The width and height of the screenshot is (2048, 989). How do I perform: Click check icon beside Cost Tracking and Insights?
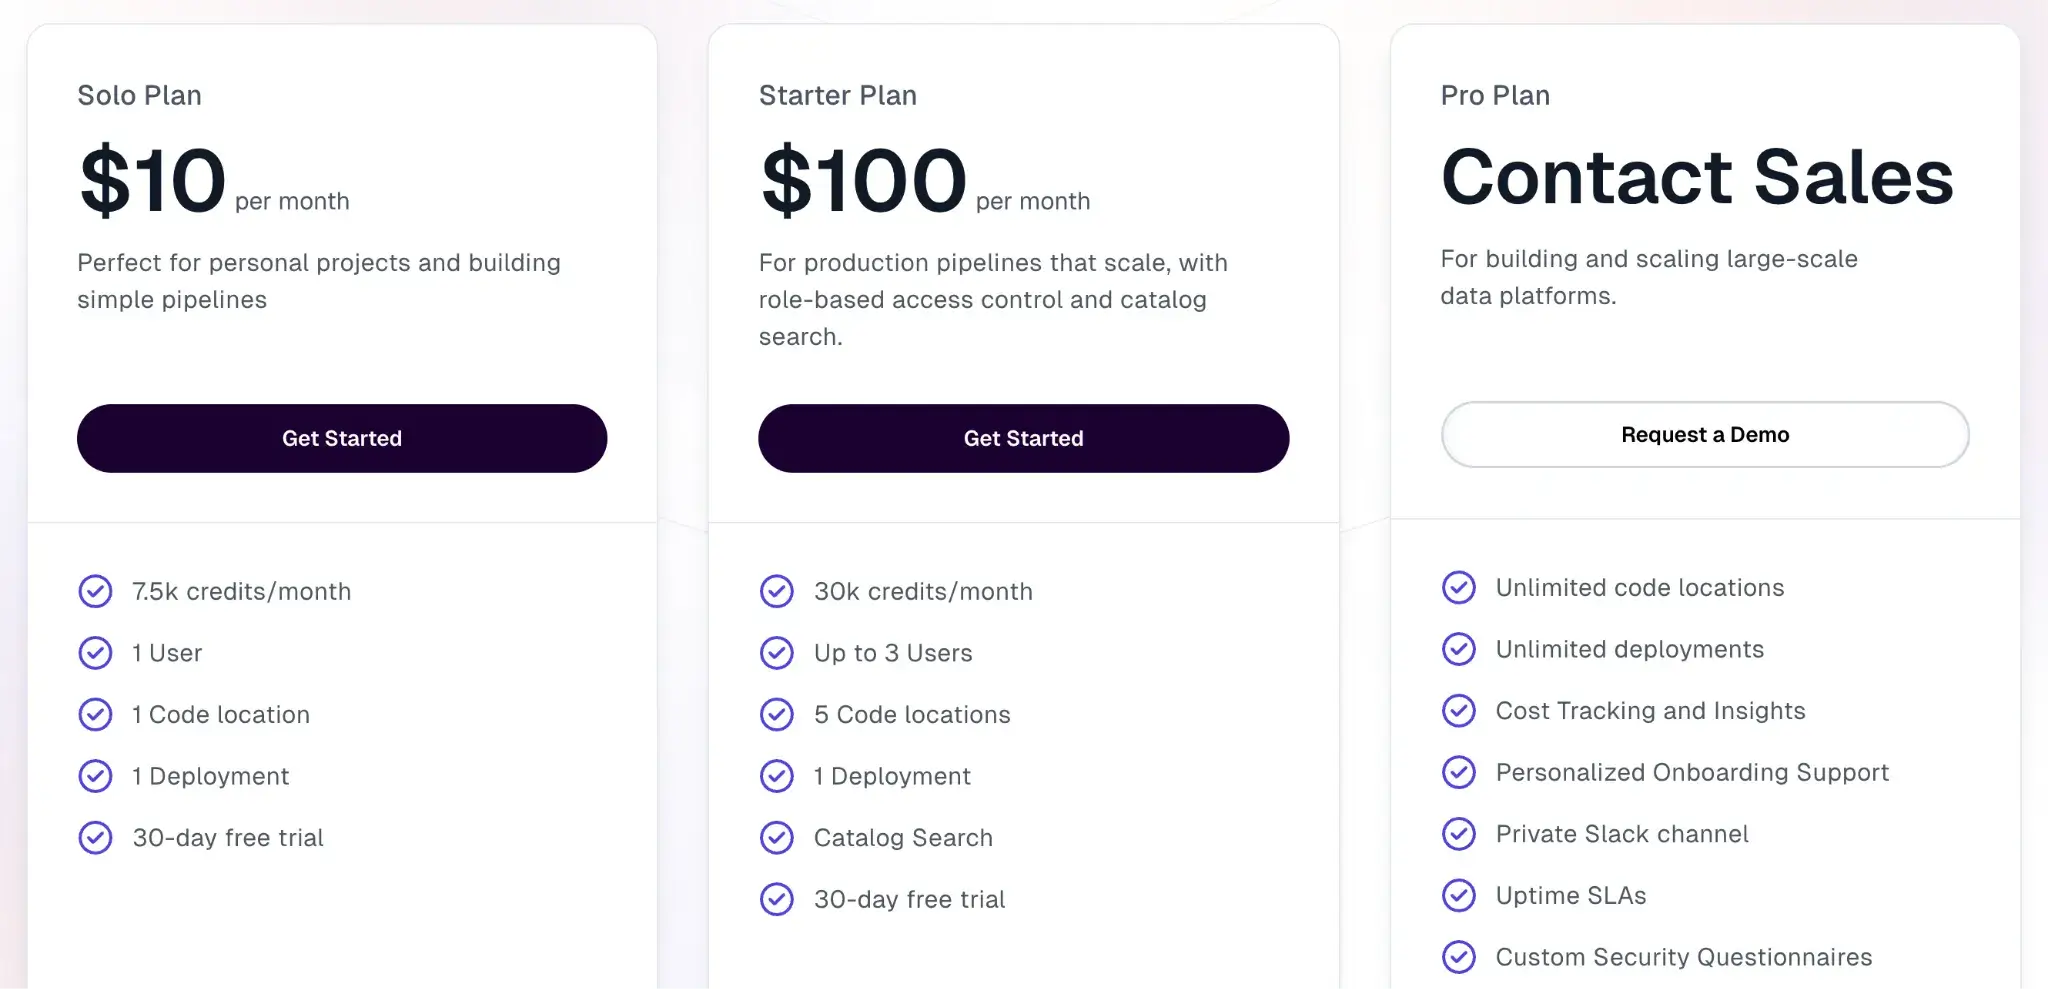[1459, 711]
